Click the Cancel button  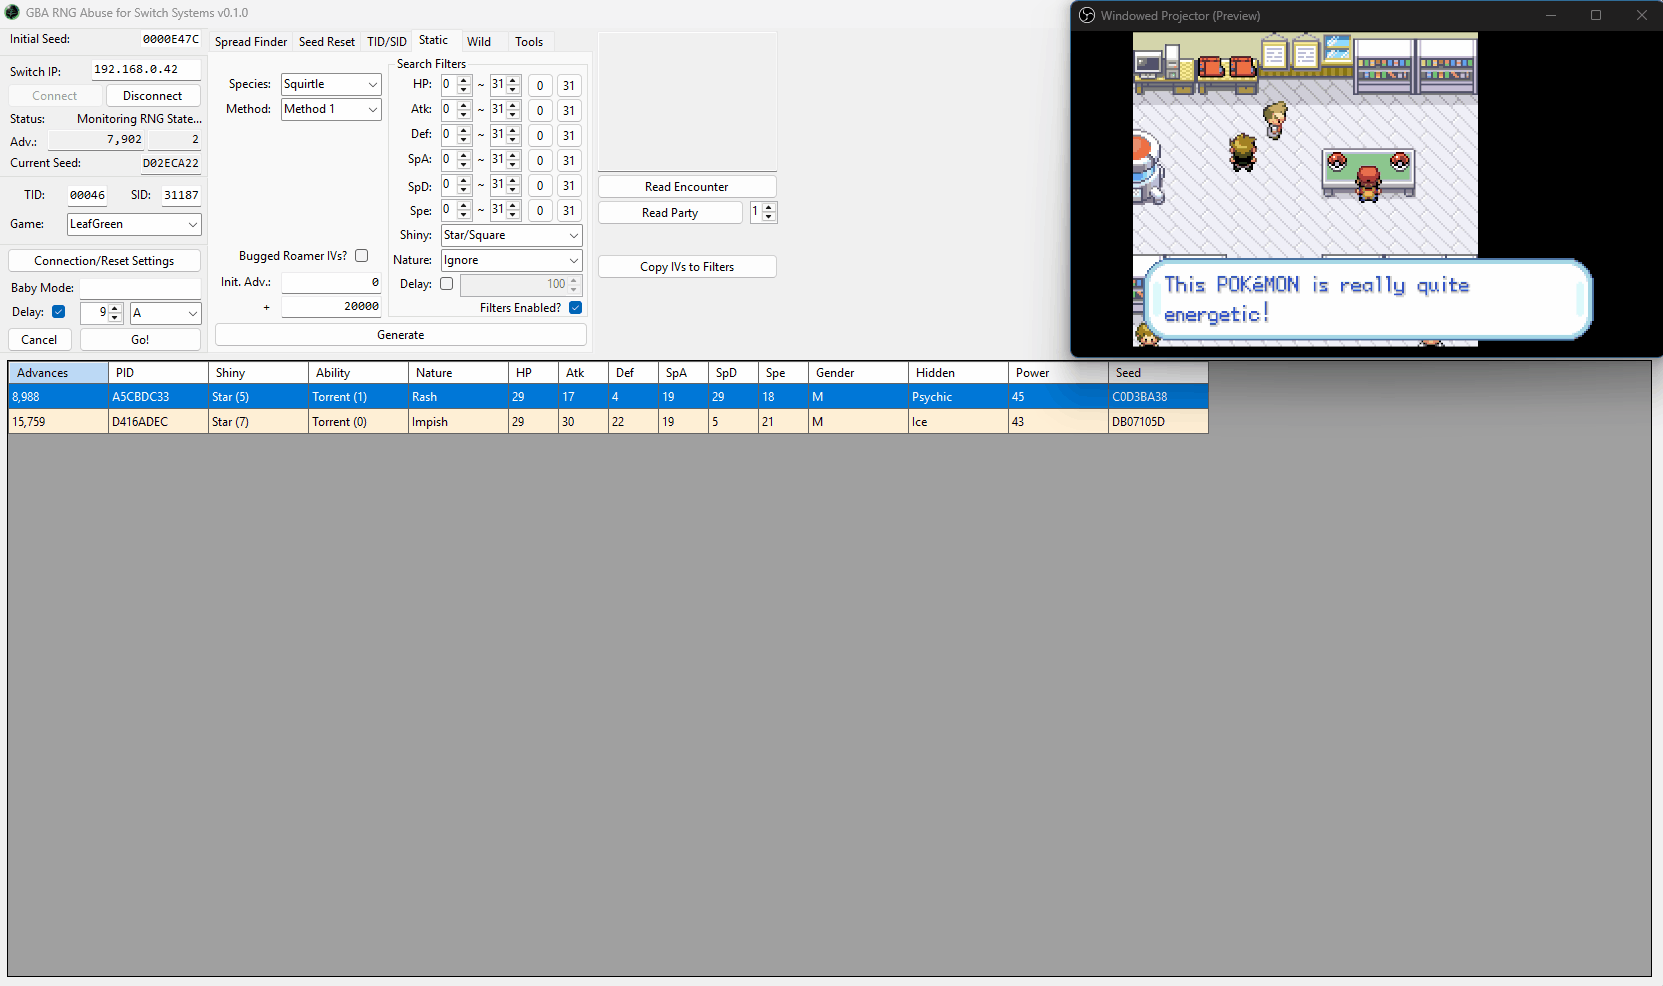[40, 340]
